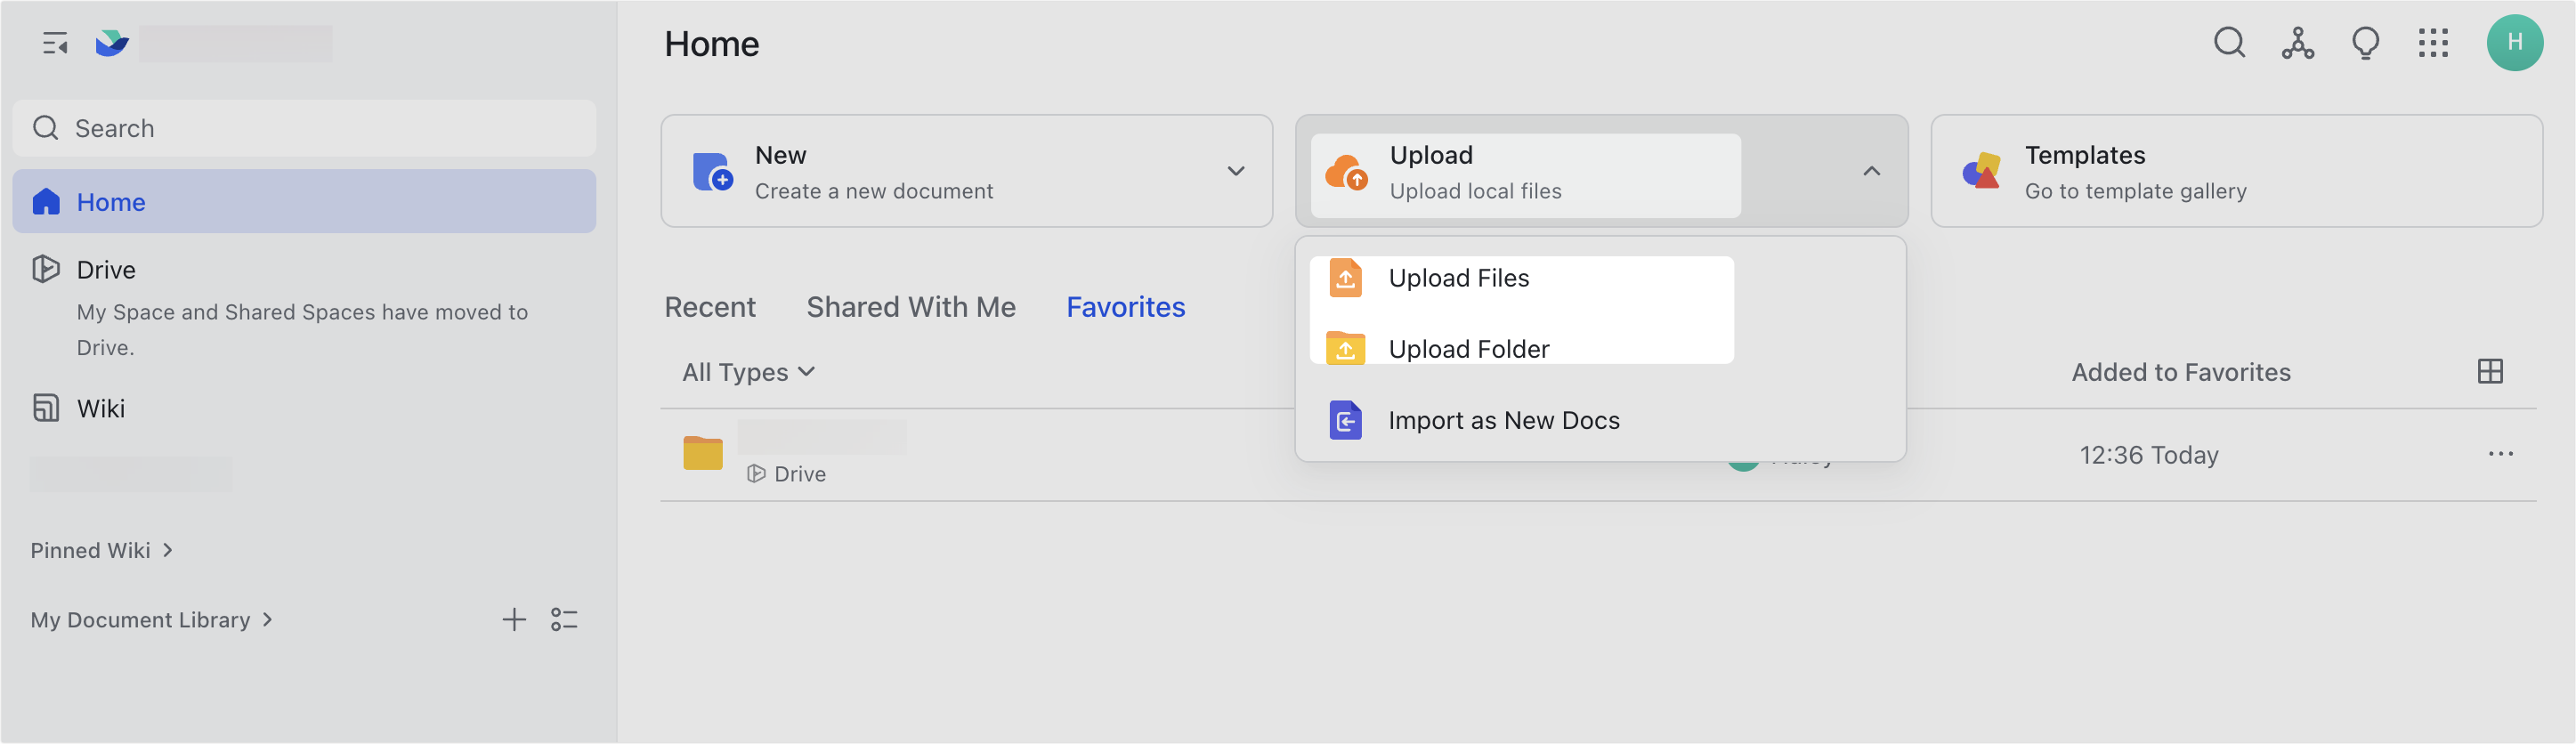Choose Import as New Docs option

(1502, 420)
